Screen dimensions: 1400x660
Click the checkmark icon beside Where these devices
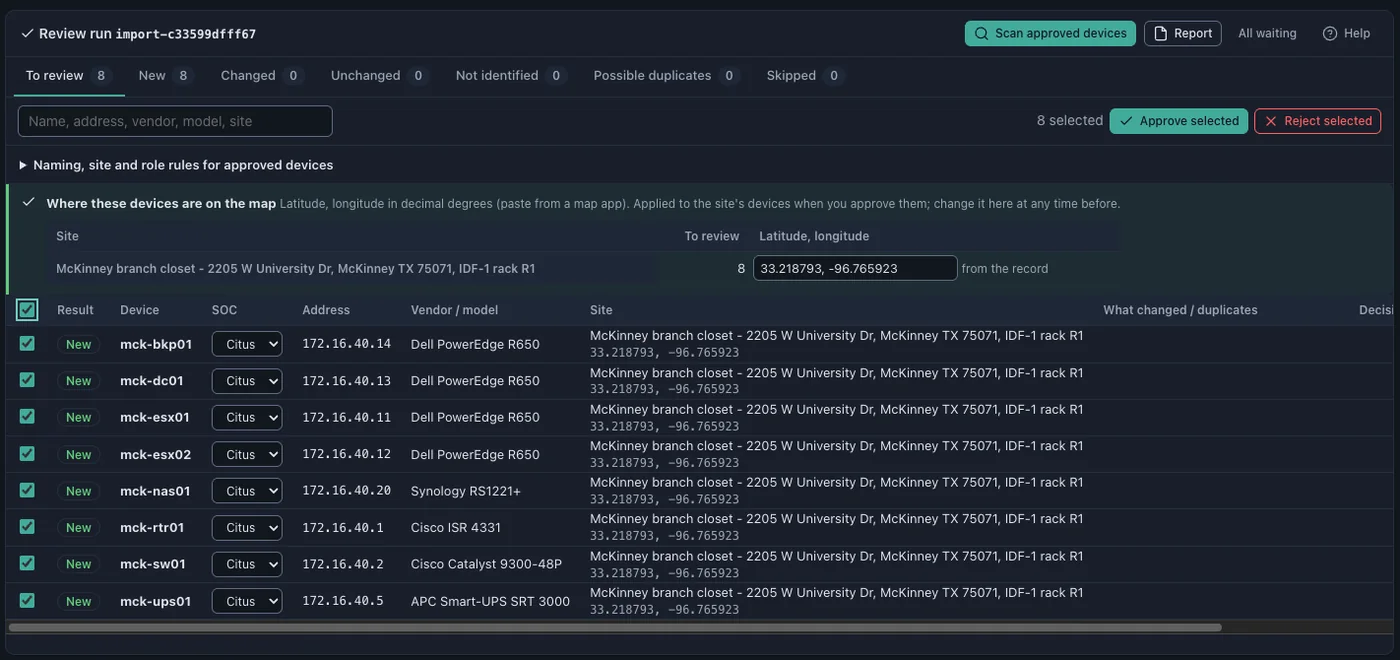pos(28,202)
